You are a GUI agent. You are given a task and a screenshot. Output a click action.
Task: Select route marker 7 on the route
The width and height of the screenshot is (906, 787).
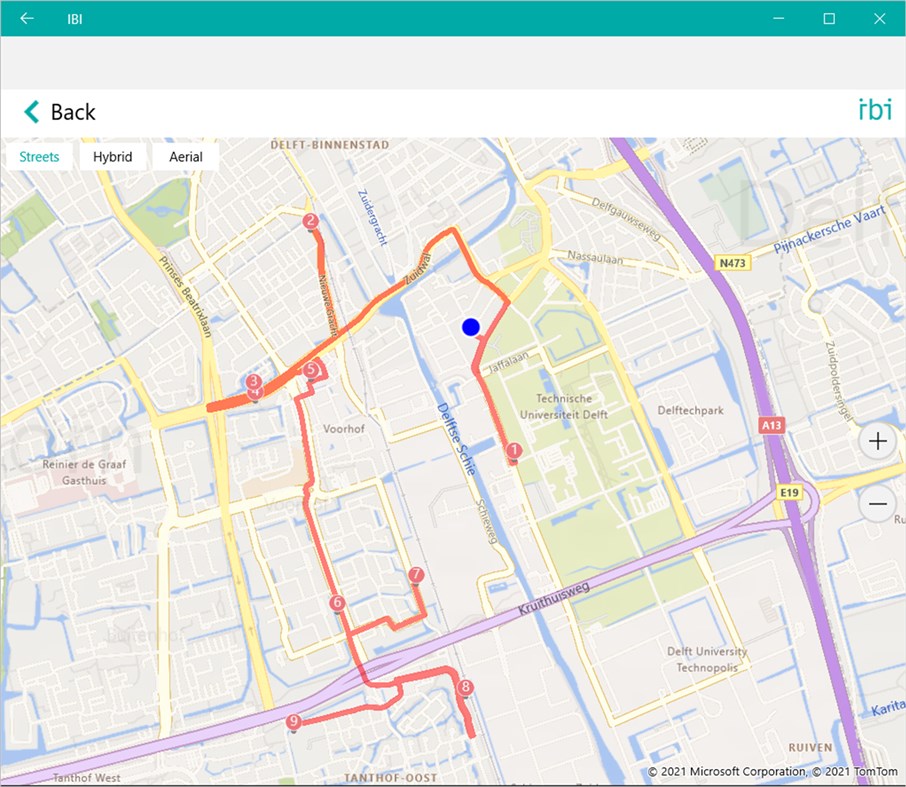(x=415, y=574)
